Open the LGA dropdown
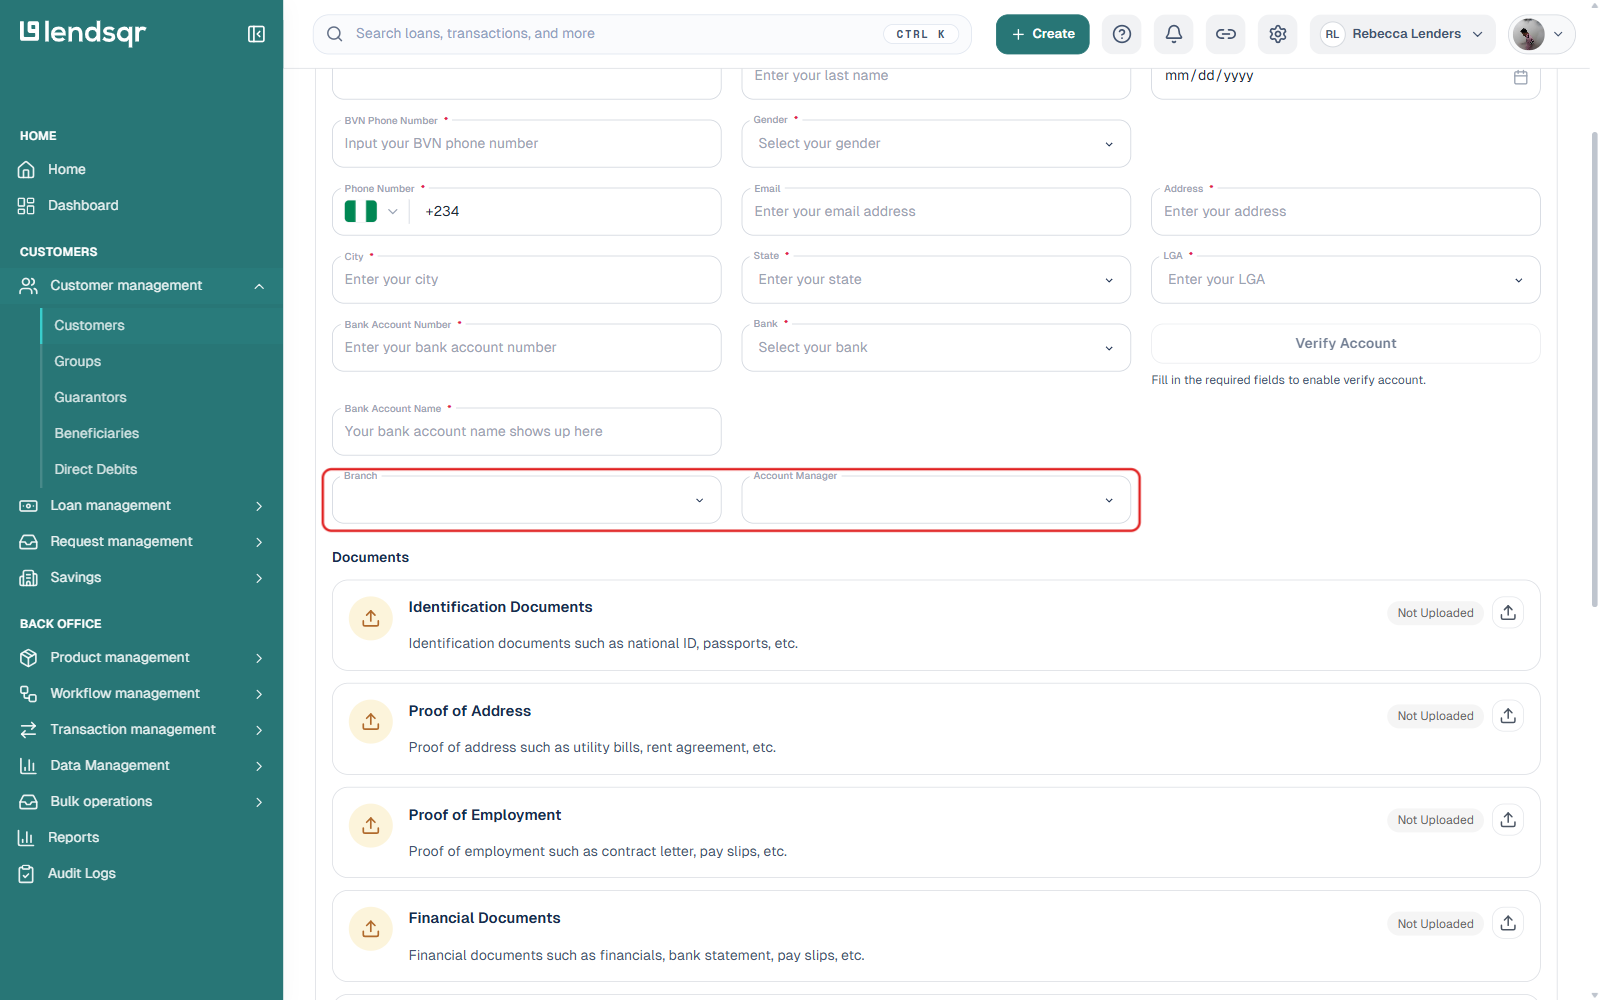 tap(1345, 279)
